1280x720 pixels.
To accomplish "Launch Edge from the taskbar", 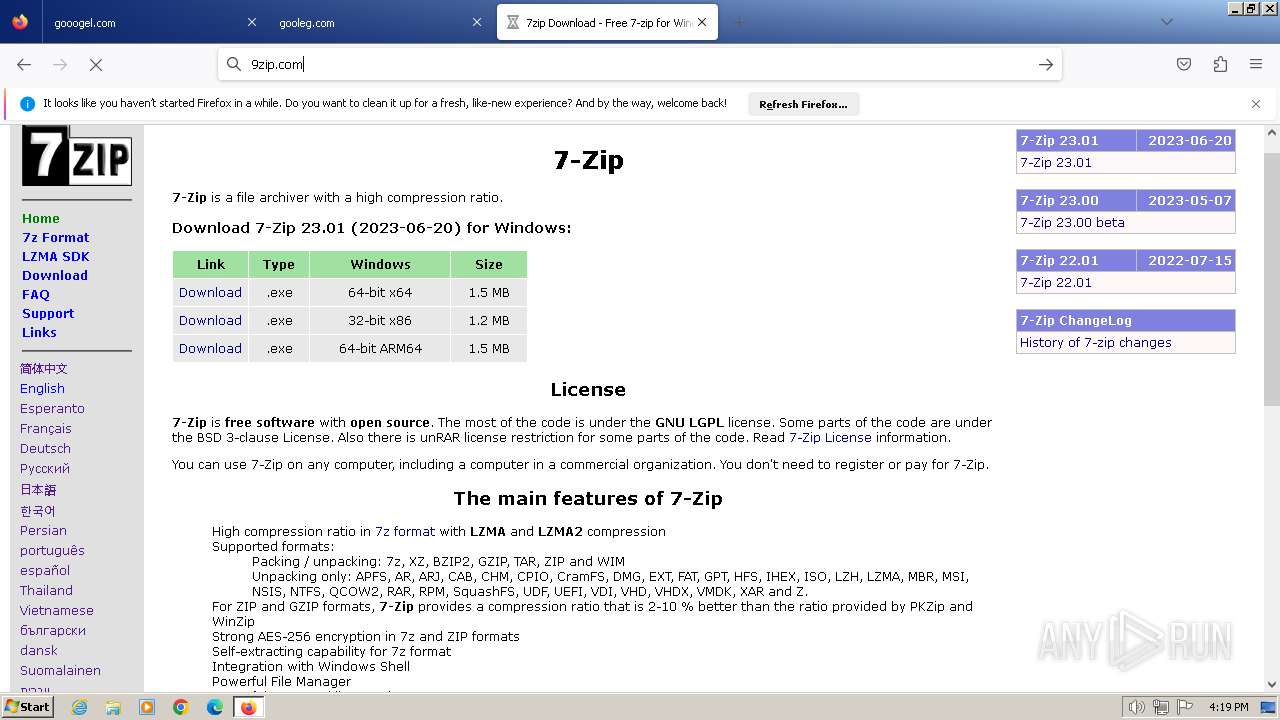I will 215,707.
